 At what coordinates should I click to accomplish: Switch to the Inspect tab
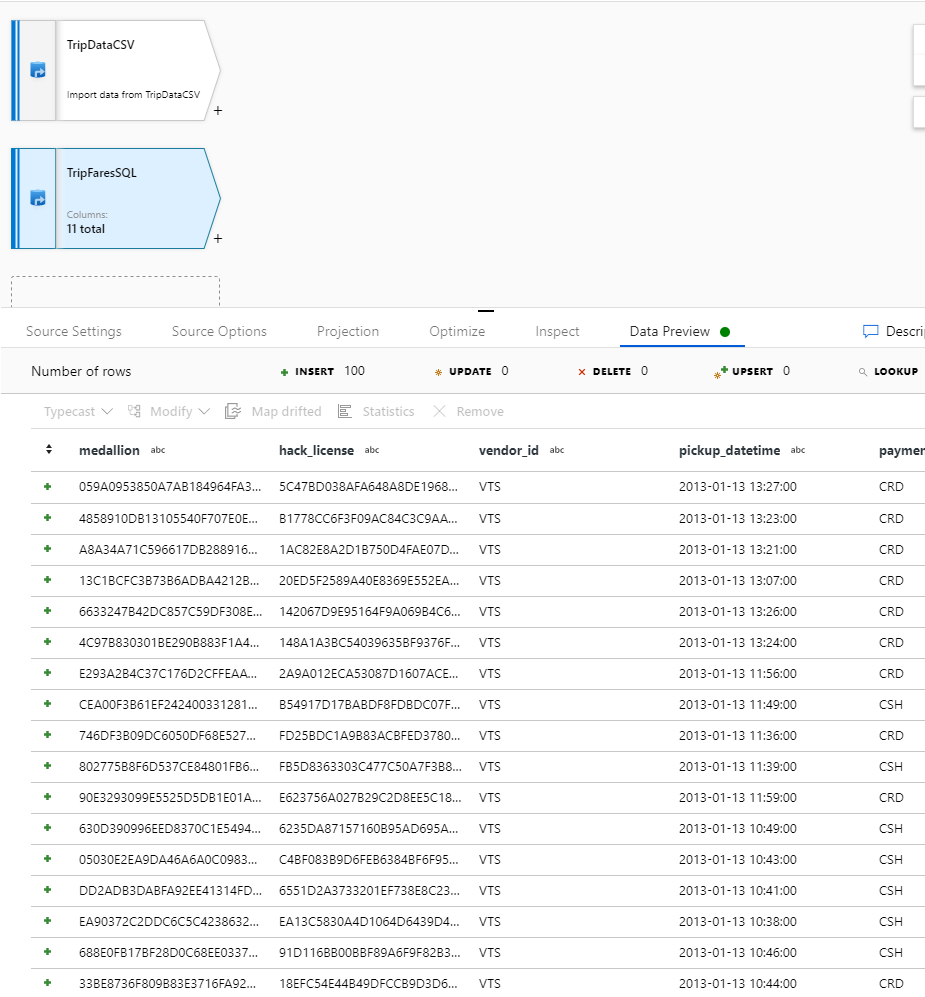pos(556,331)
